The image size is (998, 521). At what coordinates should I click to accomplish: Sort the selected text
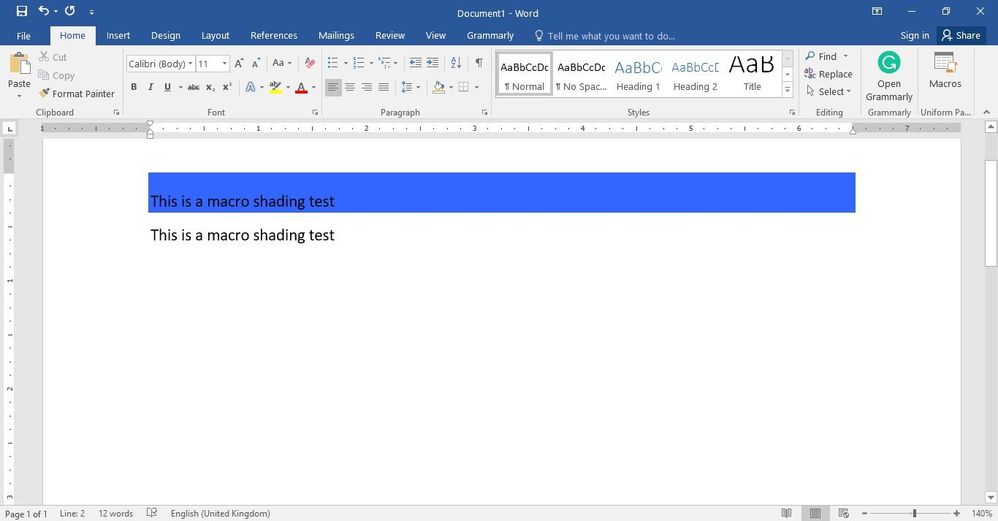pyautogui.click(x=456, y=62)
